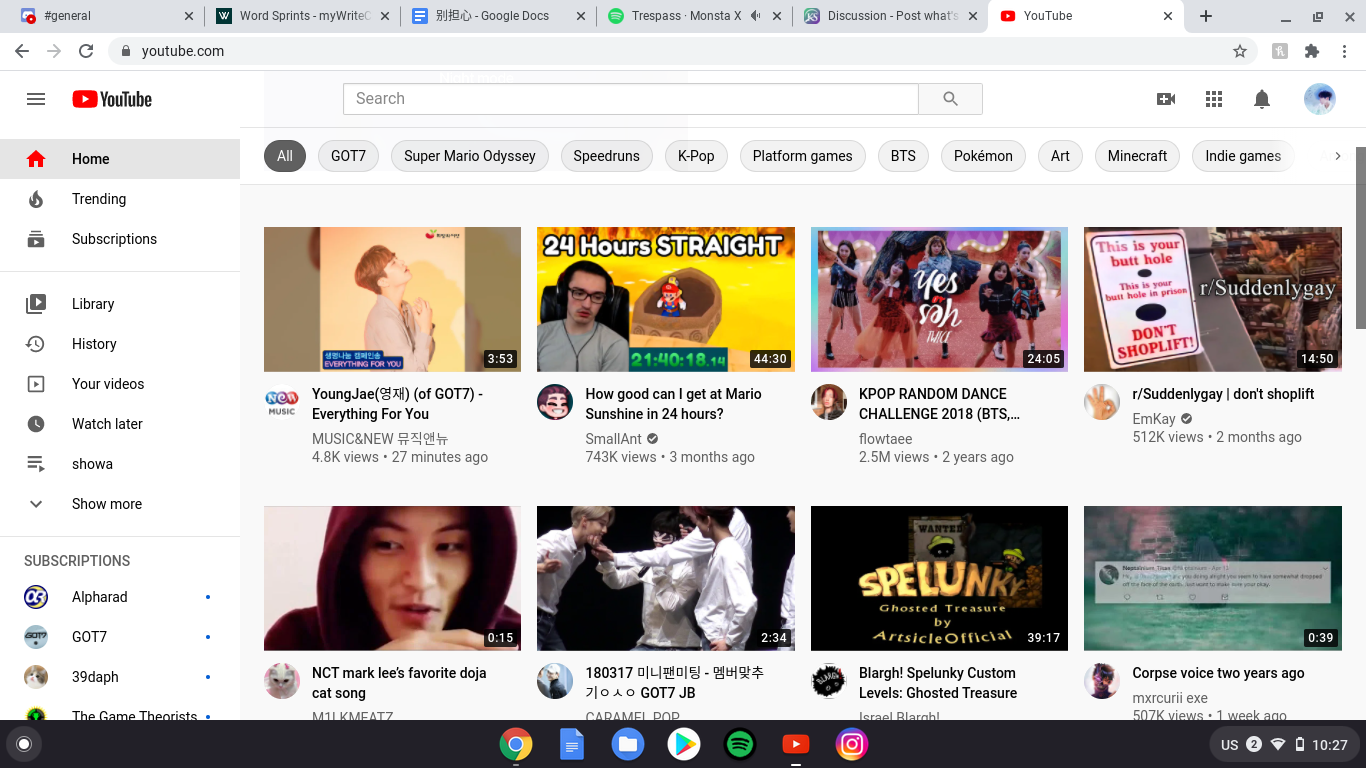
Task: Switch to the Google Docs tab
Action: pyautogui.click(x=498, y=16)
